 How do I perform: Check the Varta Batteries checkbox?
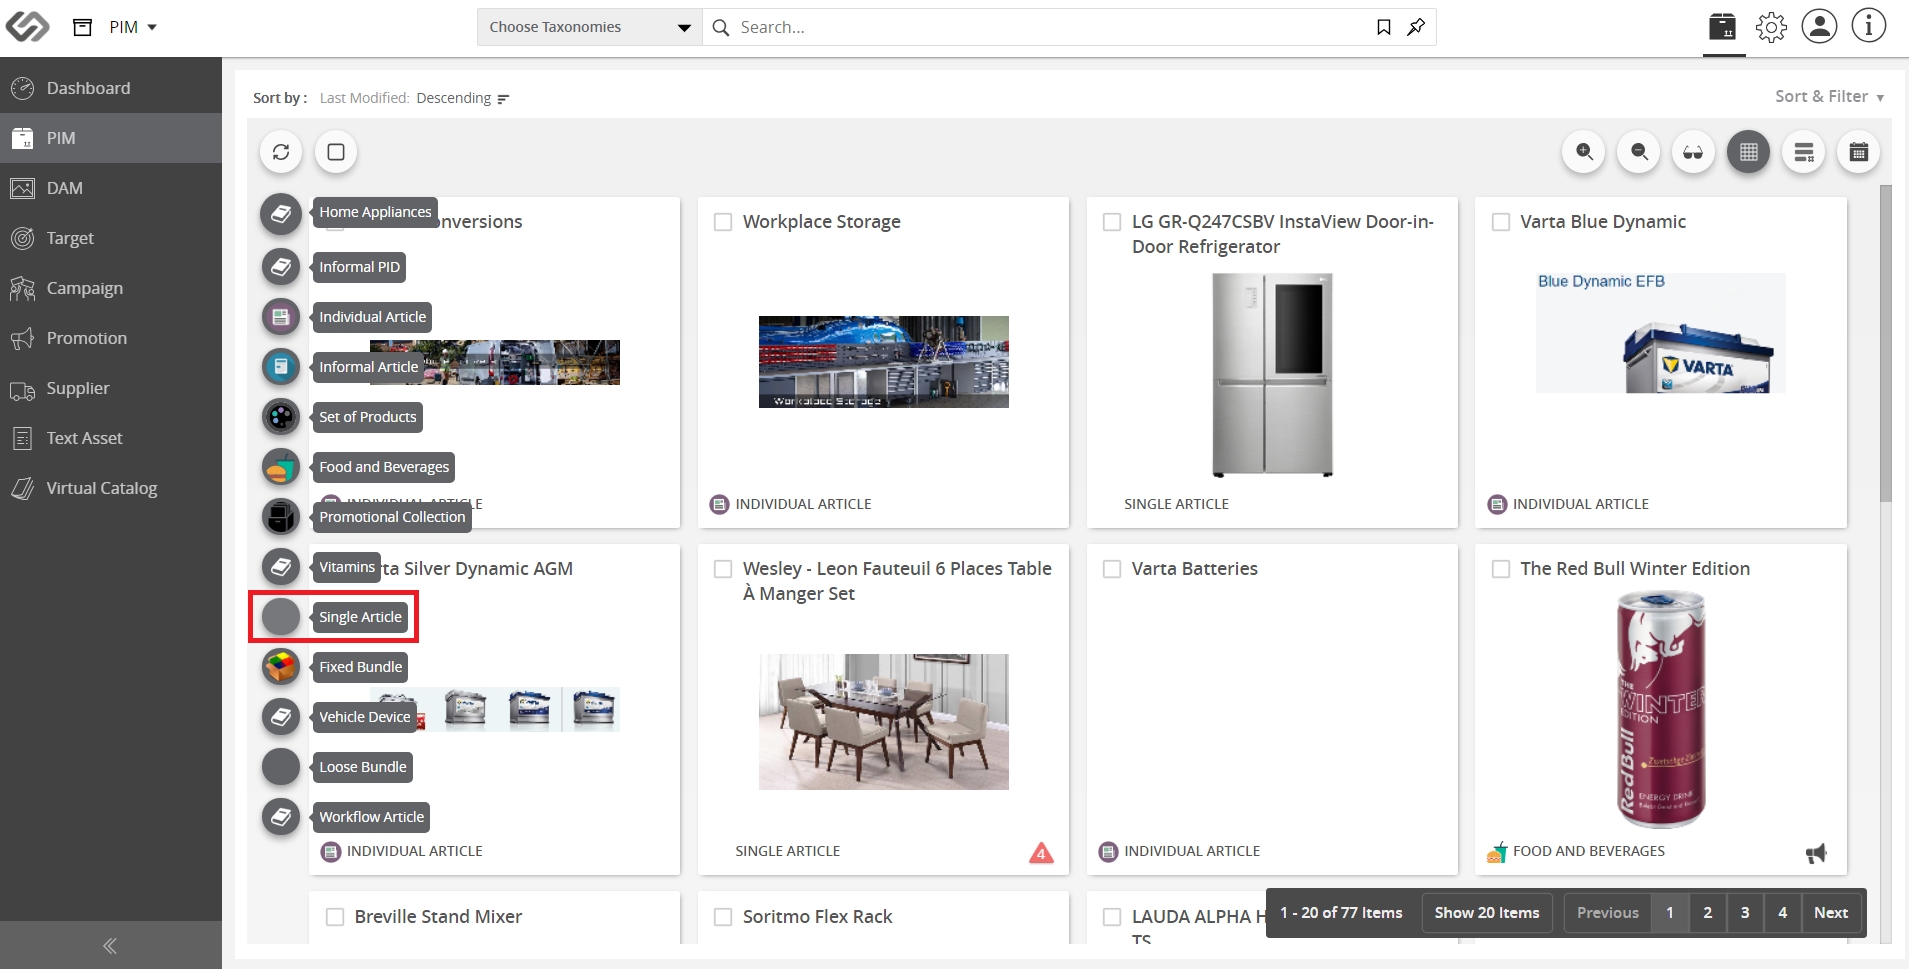tap(1112, 569)
